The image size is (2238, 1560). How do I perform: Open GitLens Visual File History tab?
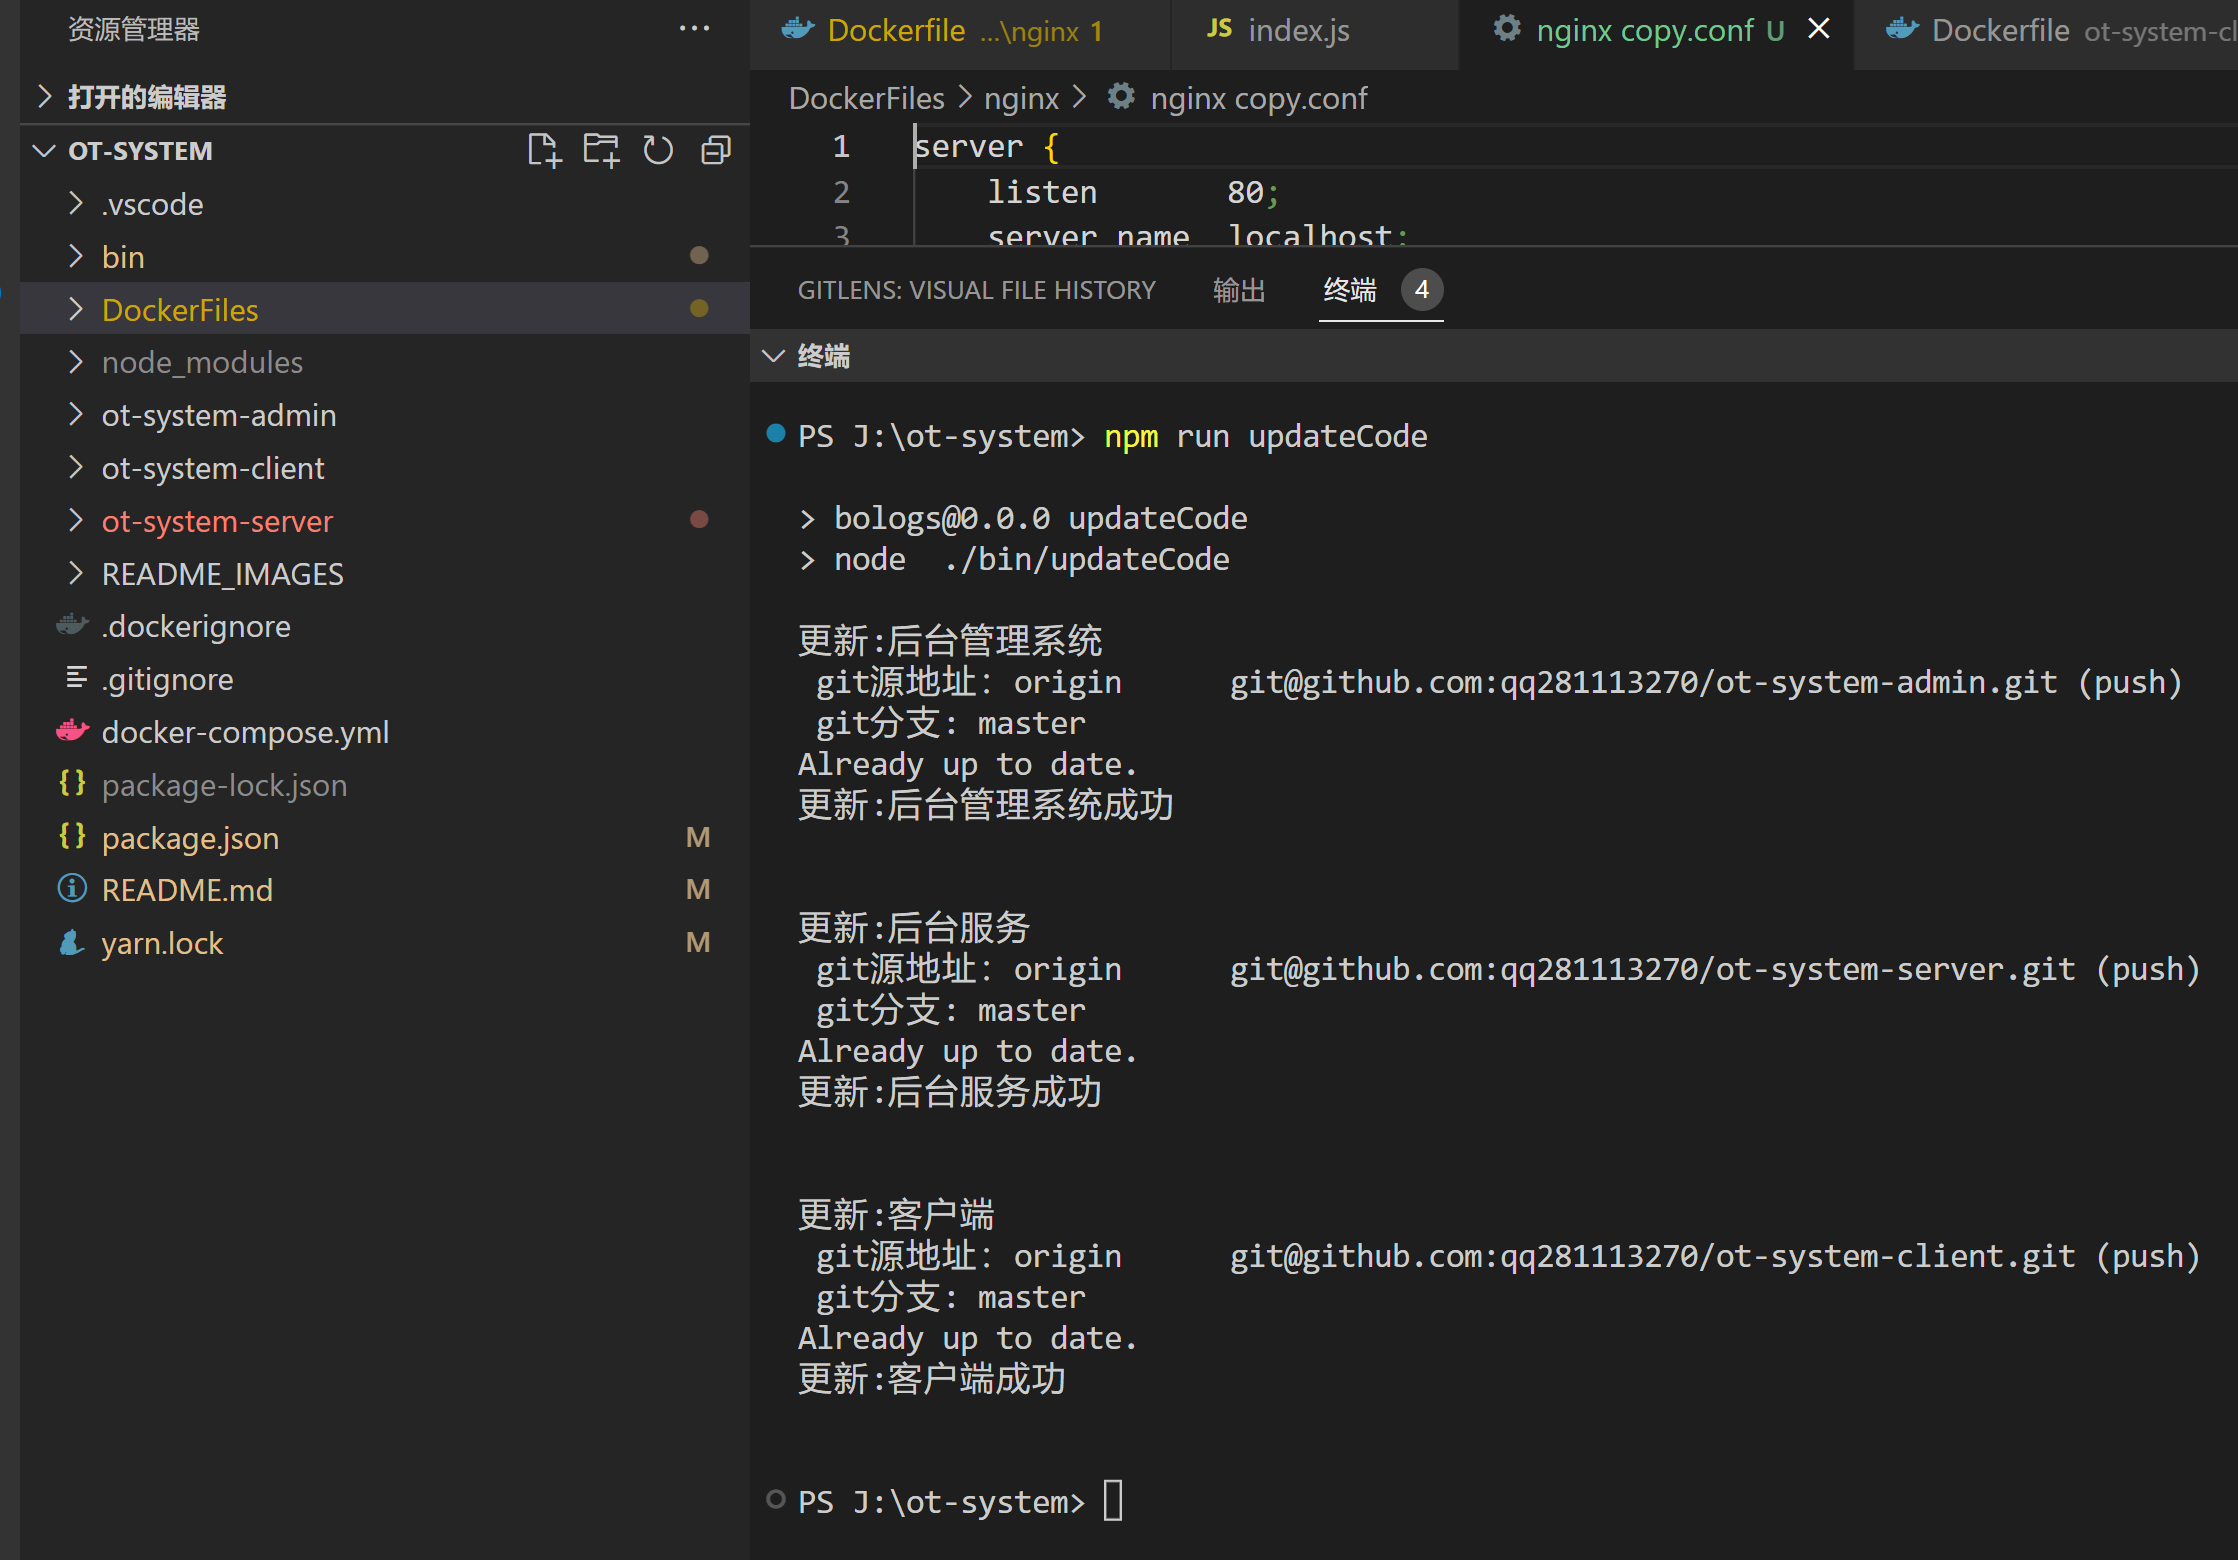976,290
